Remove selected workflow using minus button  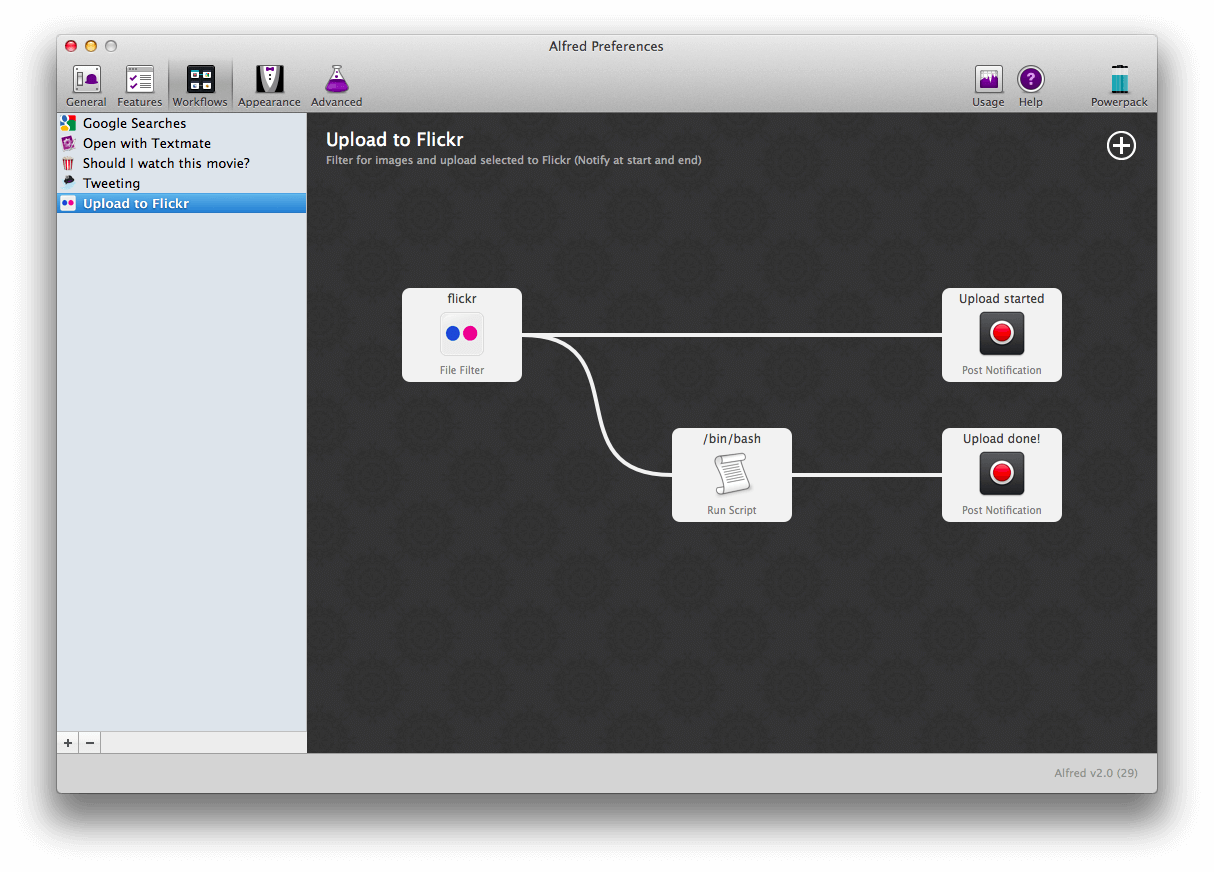(x=89, y=742)
